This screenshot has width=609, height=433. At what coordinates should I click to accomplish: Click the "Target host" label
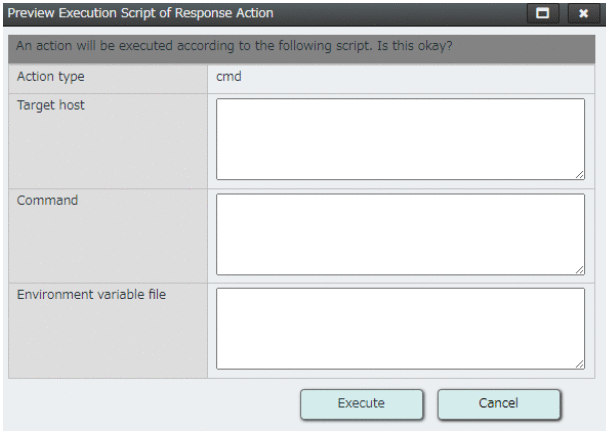point(51,105)
